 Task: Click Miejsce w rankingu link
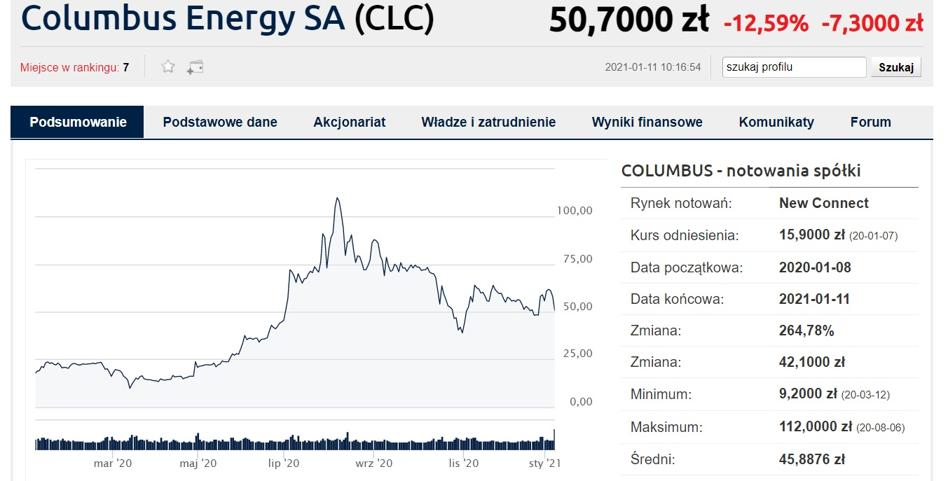coord(70,68)
